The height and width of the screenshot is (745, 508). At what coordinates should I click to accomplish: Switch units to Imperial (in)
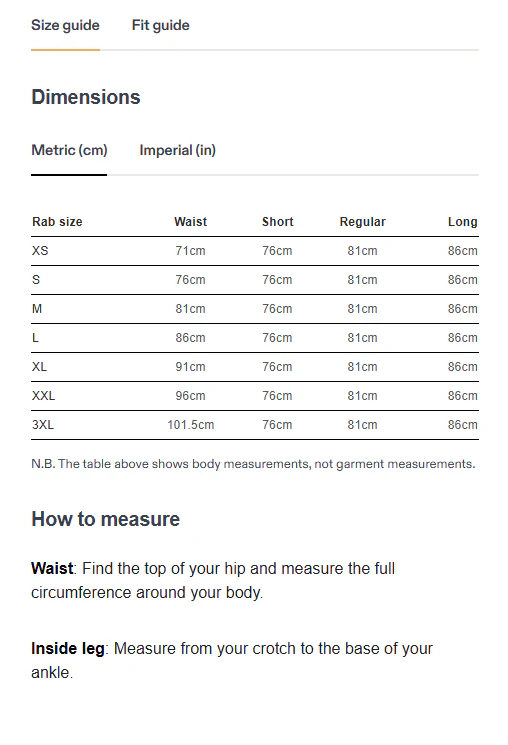pyautogui.click(x=177, y=150)
